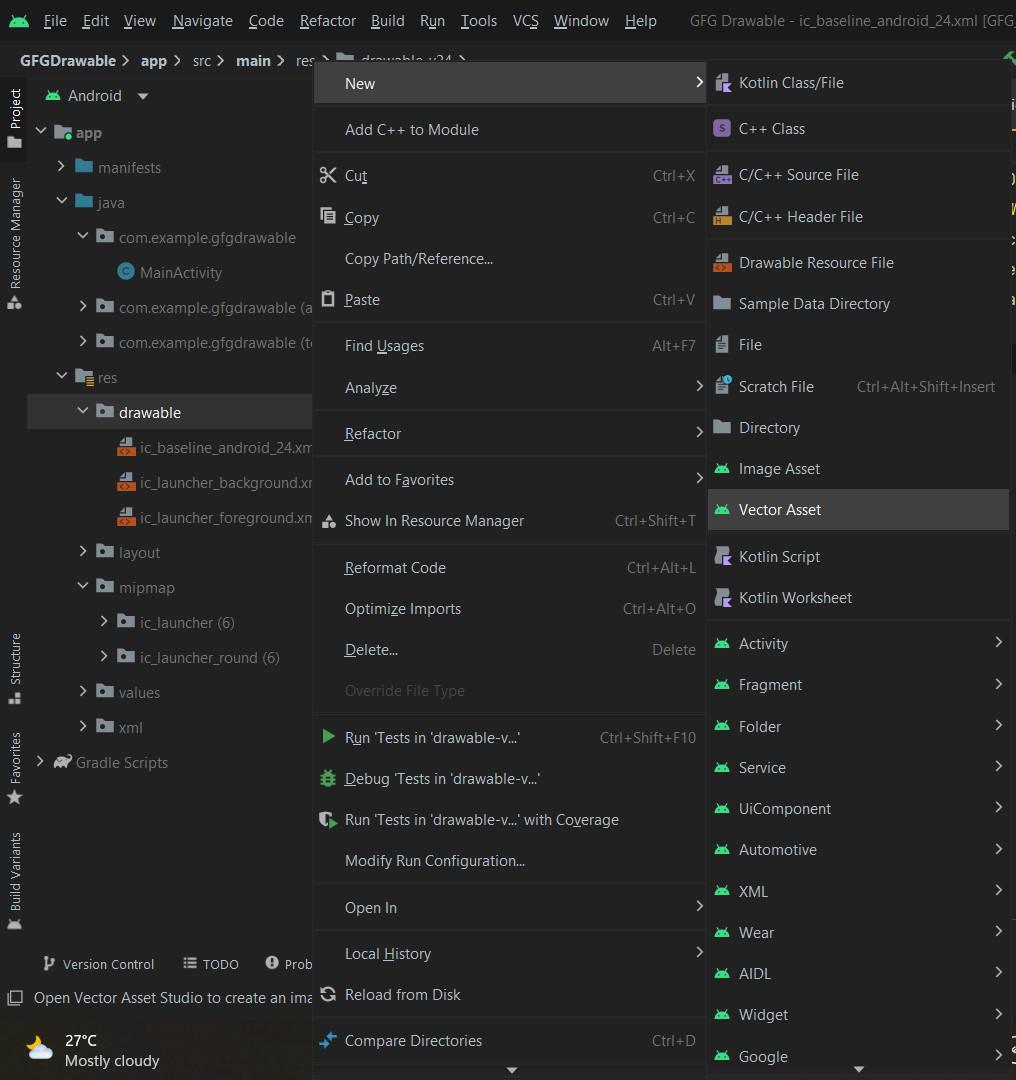Screen dimensions: 1016x1080
Task: Click the MainActivity class icon
Action: pos(125,271)
